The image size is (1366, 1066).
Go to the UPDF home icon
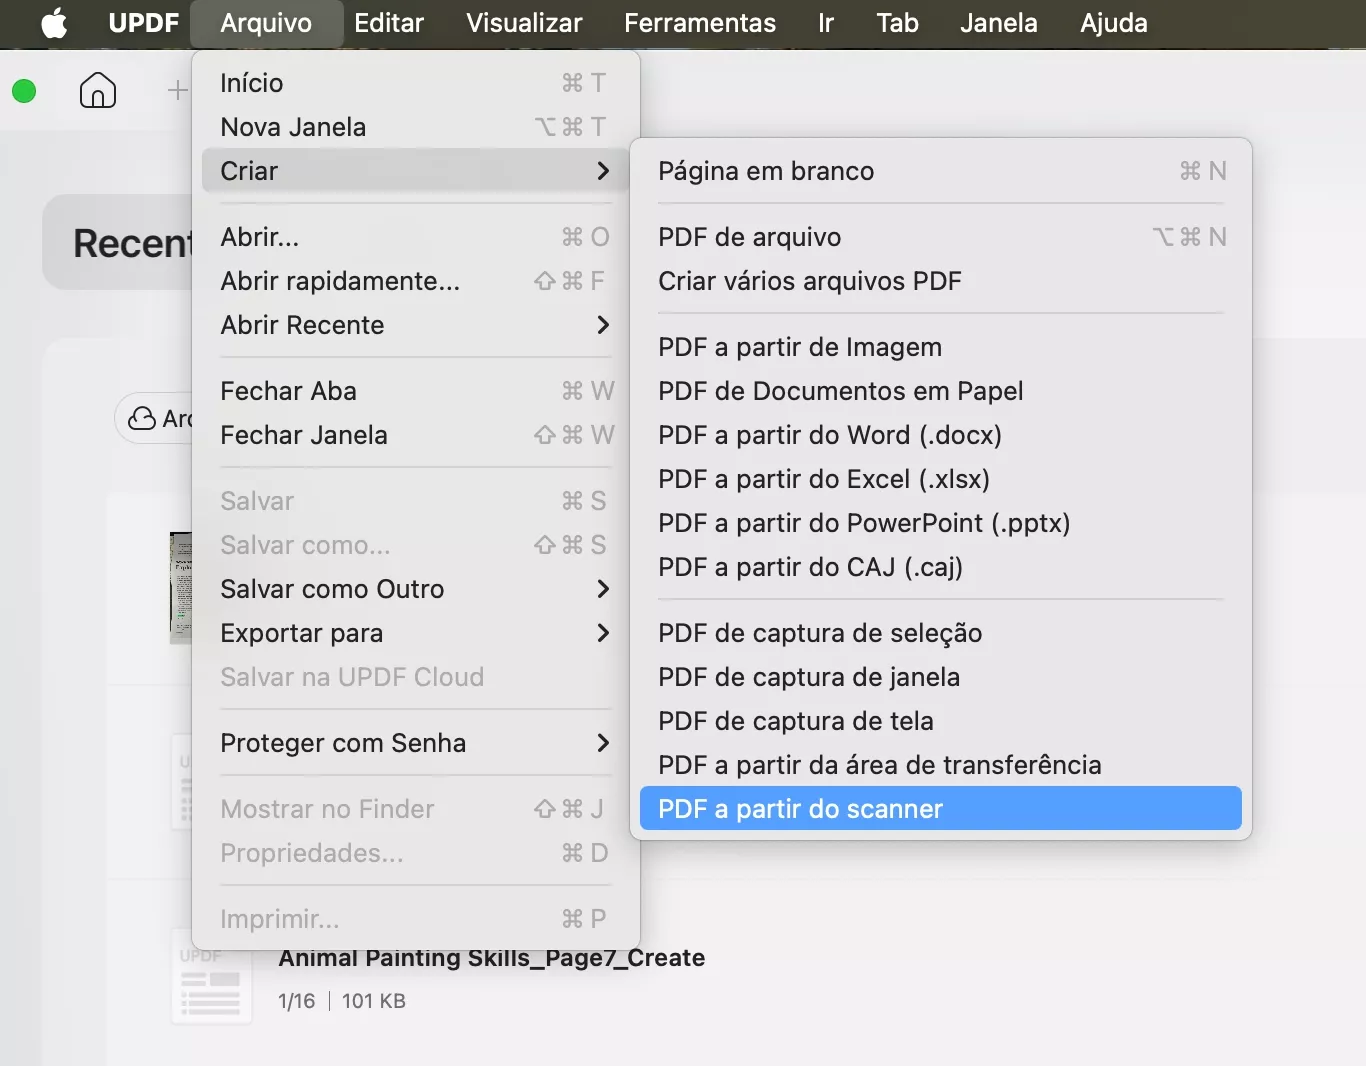[x=98, y=90]
